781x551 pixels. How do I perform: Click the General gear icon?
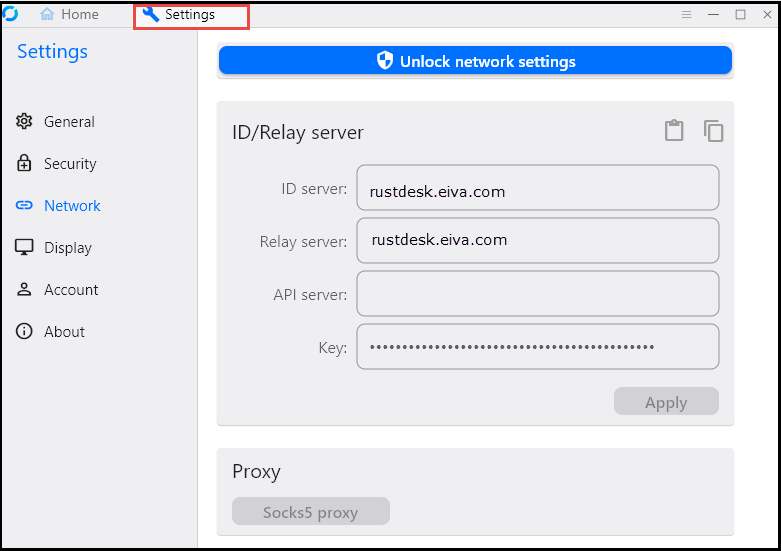click(x=24, y=121)
